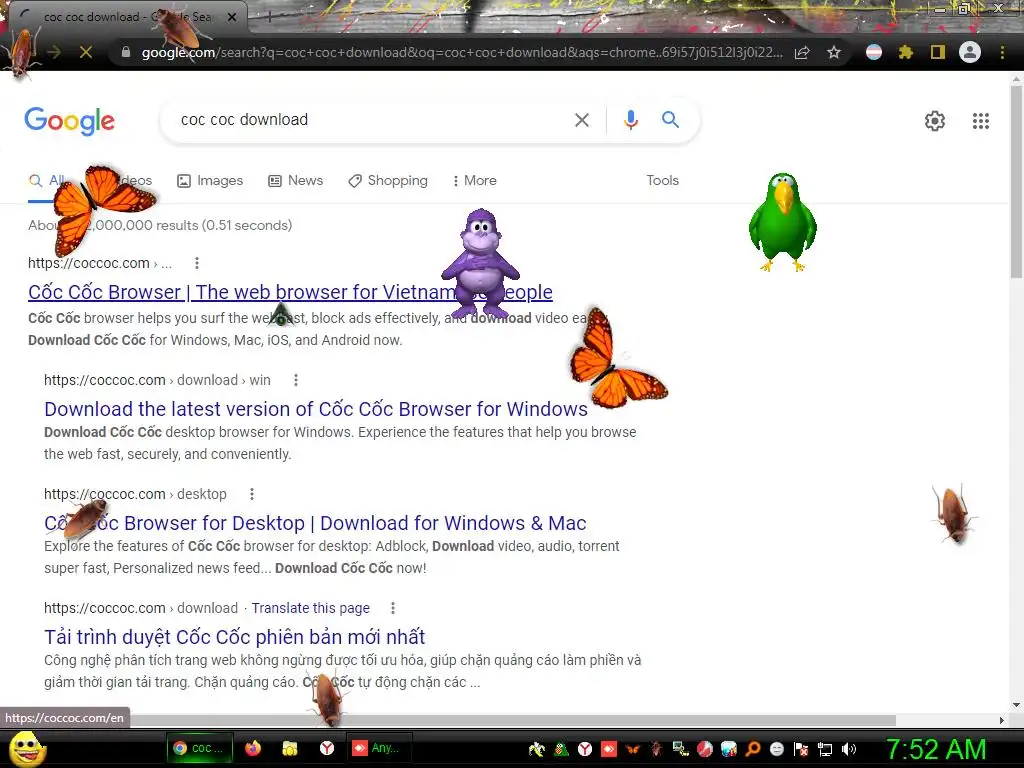Click the vertical page scrollbar thumb

coord(1016,180)
